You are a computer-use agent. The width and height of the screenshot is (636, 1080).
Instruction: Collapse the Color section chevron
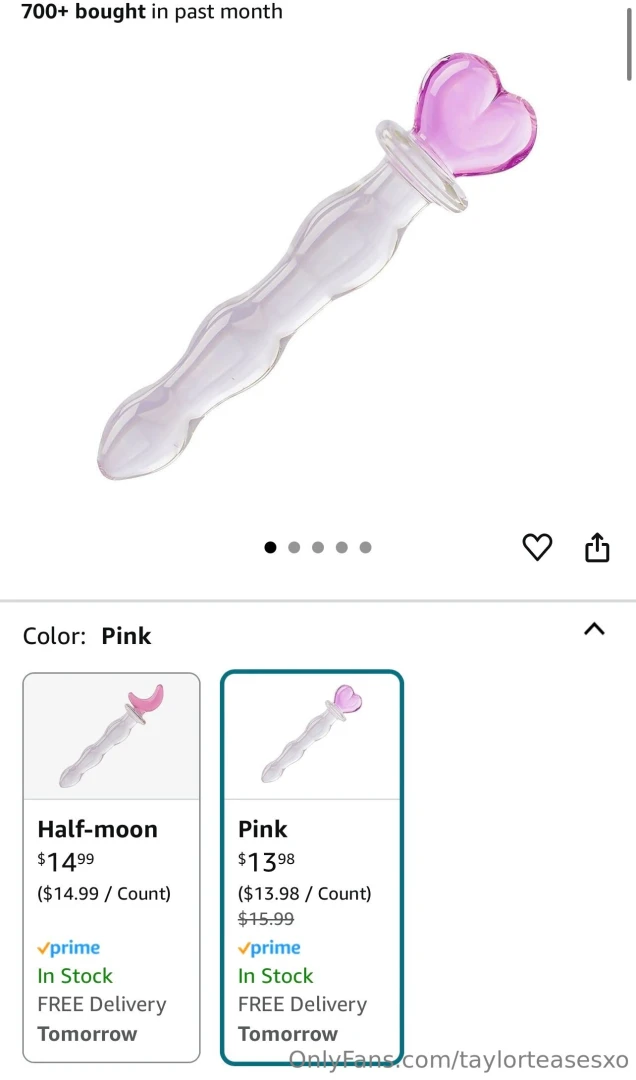pos(594,629)
